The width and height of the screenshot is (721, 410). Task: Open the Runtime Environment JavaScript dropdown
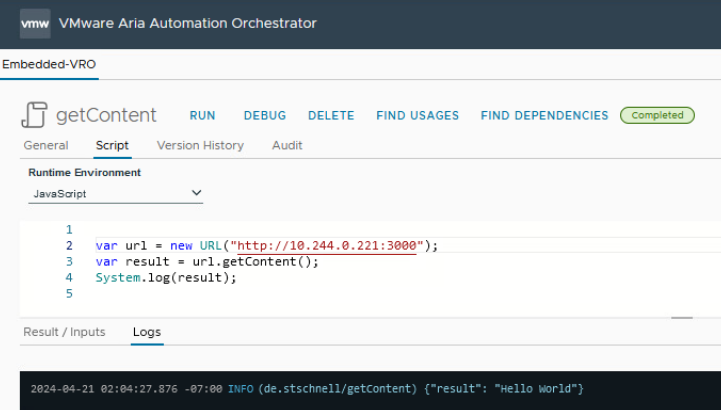(115, 194)
